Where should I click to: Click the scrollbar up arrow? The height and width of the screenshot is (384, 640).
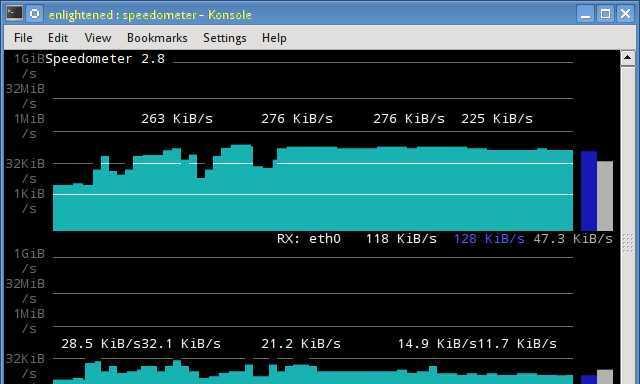pyautogui.click(x=627, y=58)
